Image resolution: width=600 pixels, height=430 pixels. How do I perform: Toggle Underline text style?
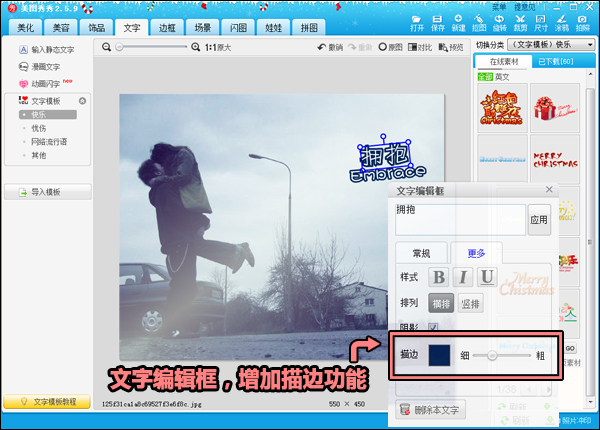tap(487, 277)
